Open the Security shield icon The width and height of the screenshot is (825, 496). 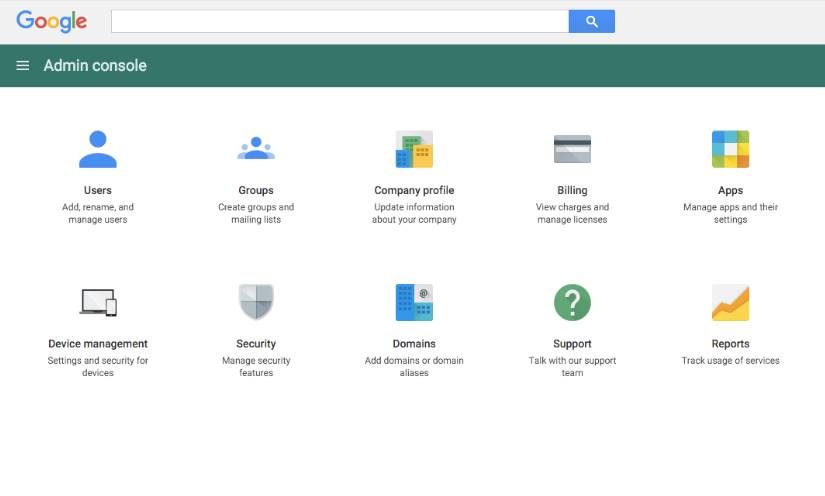[256, 302]
